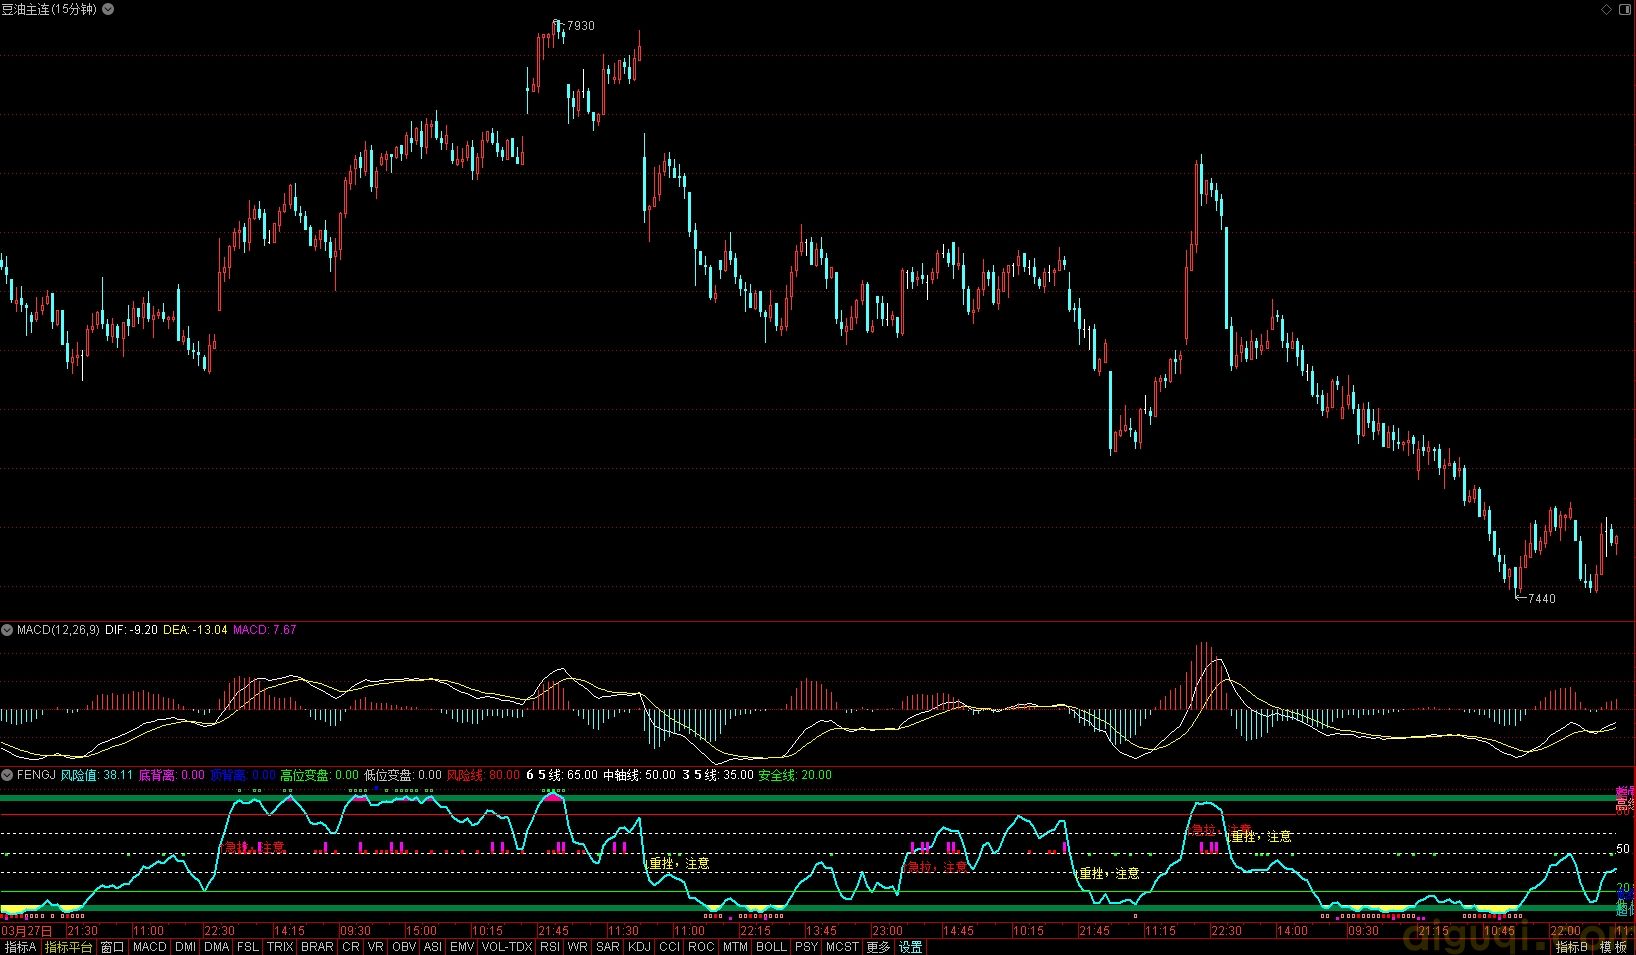Image resolution: width=1636 pixels, height=955 pixels.
Task: Click the 09:30 time marker near 03月27日
Action: (x=355, y=931)
